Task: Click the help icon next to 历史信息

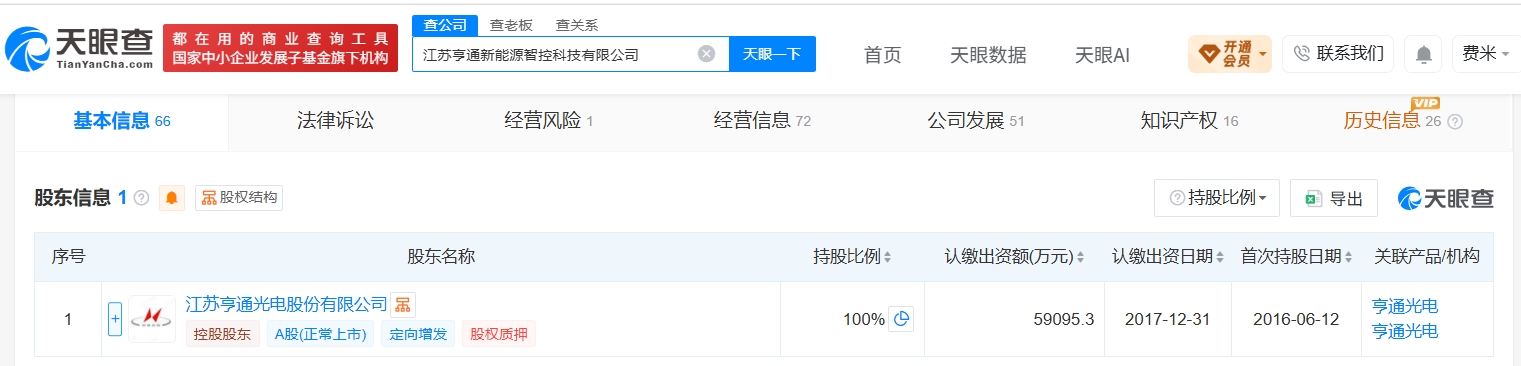Action: [x=1455, y=122]
